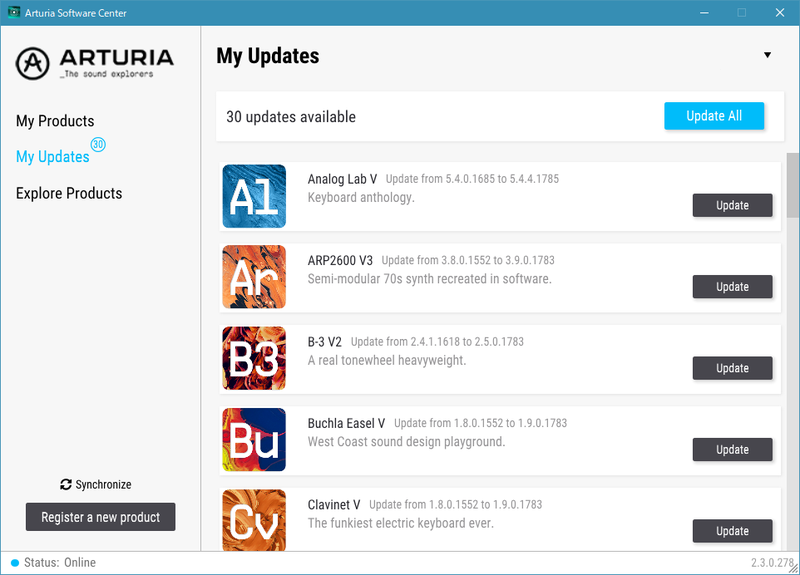Click the blue online status dot
This screenshot has width=800, height=575.
[15, 563]
